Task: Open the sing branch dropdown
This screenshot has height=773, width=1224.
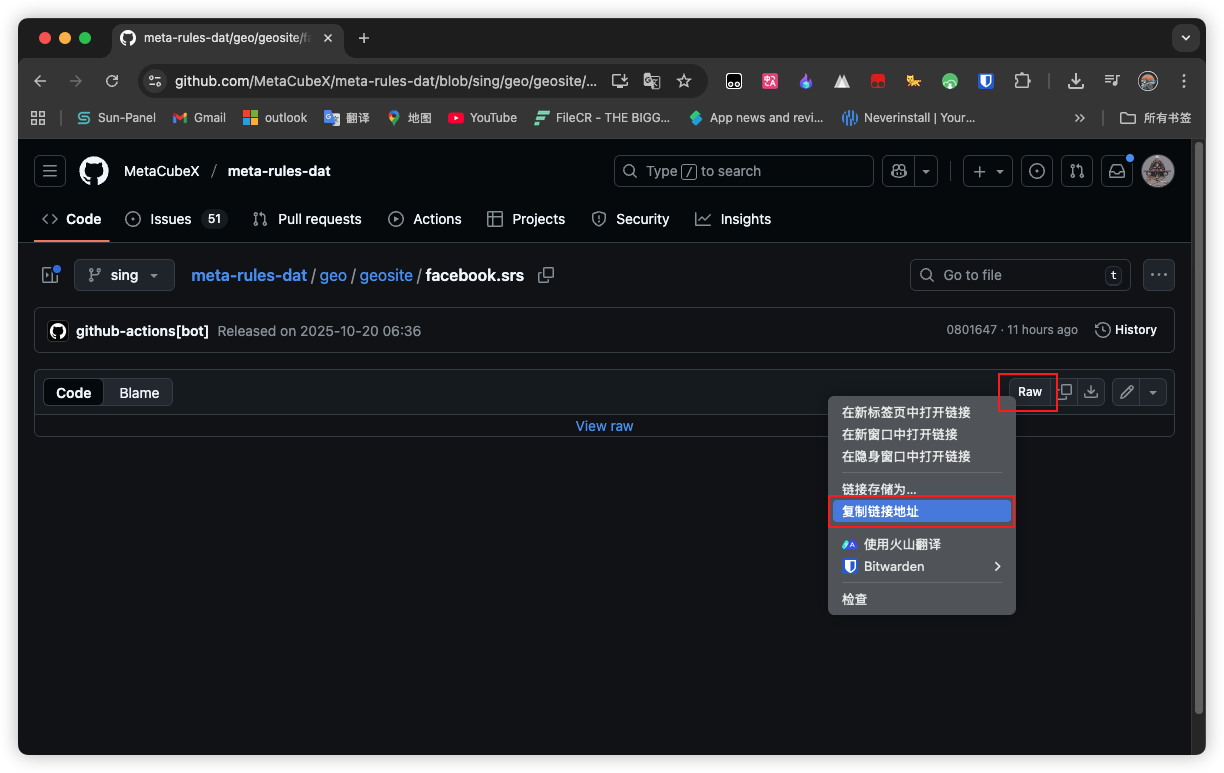Action: point(124,275)
